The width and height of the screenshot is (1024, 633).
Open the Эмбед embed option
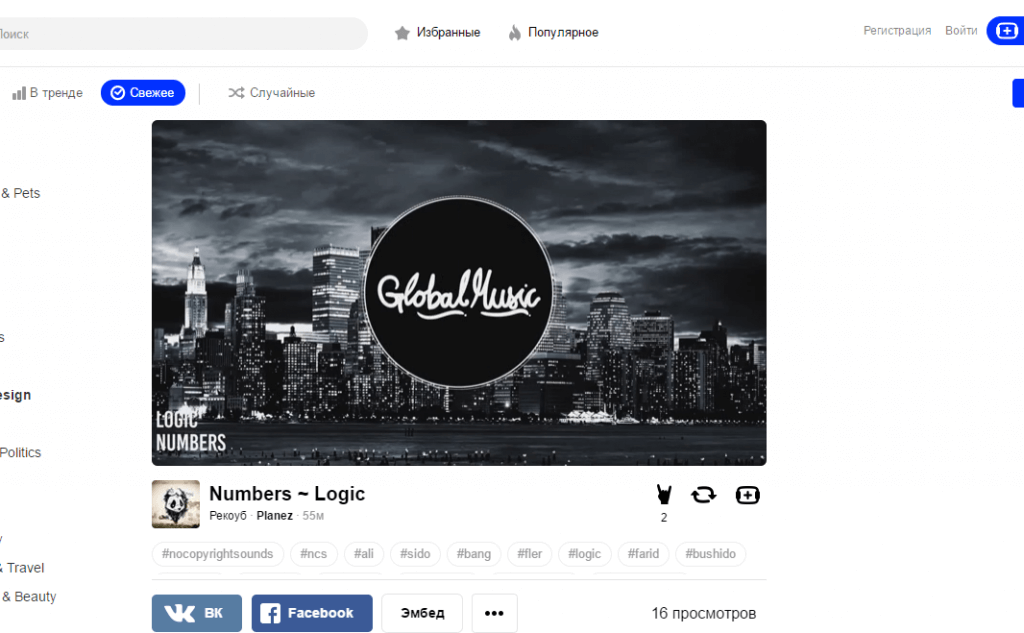click(422, 613)
